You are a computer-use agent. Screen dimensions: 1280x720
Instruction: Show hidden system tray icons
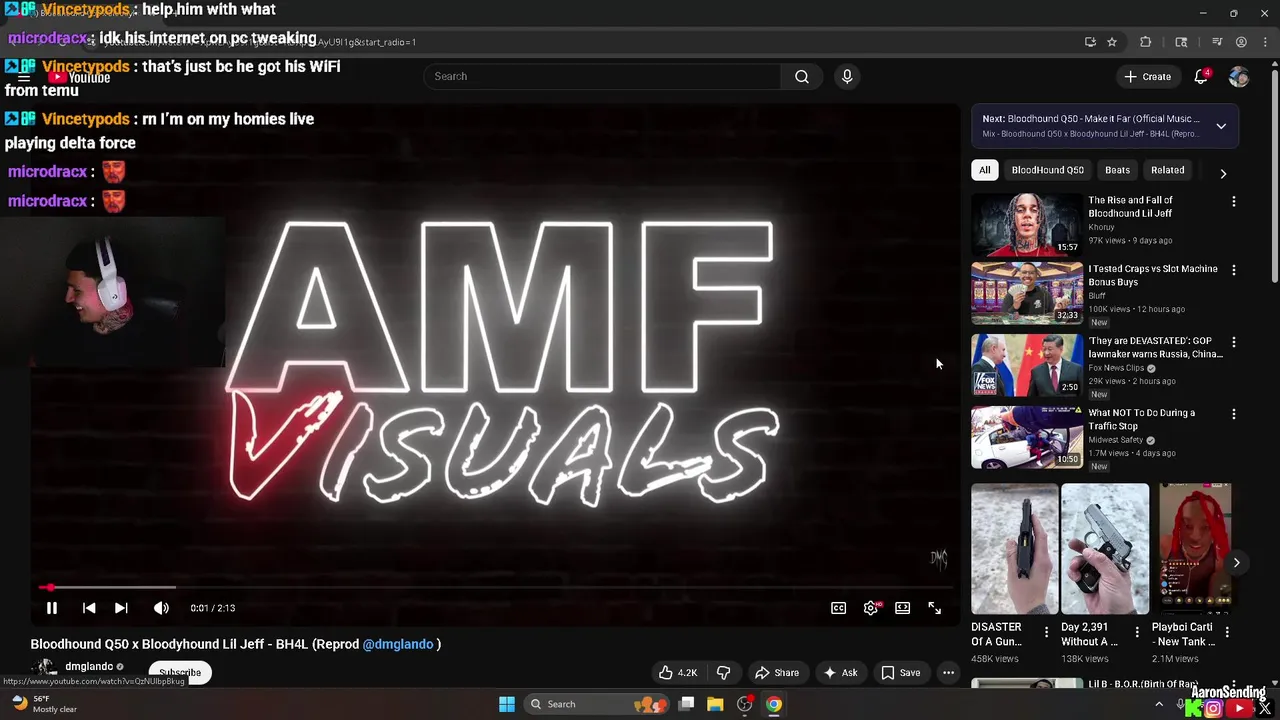point(1159,704)
